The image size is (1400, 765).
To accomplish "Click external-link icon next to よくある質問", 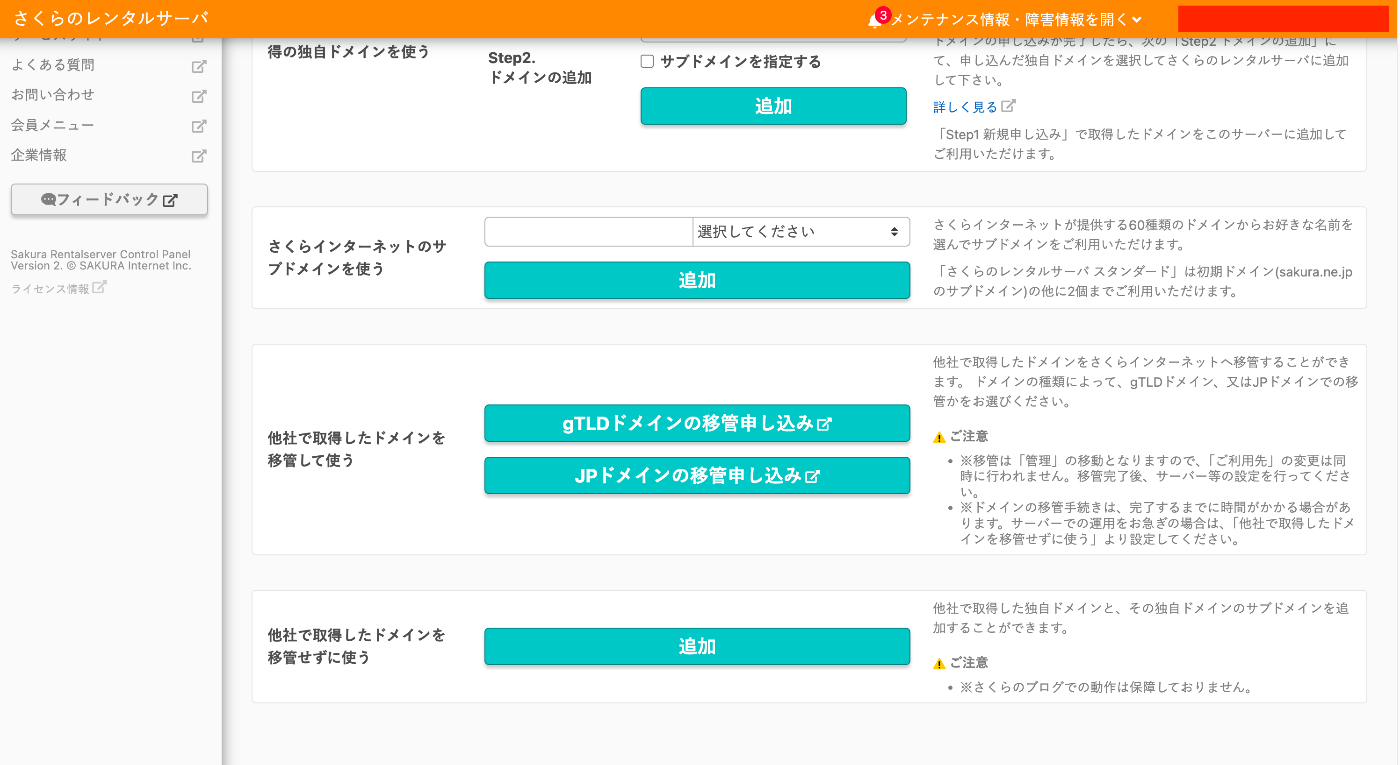I will click(198, 65).
